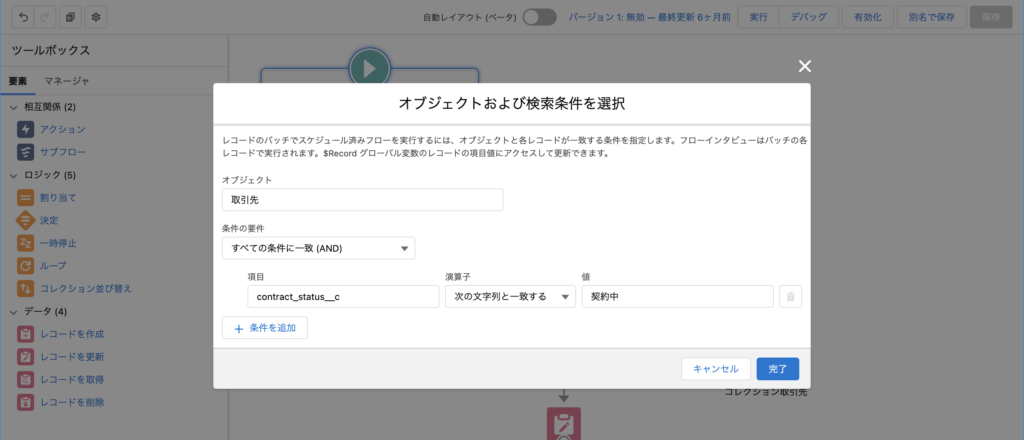Image resolution: width=1024 pixels, height=440 pixels.
Task: Click the キャンセル button
Action: [715, 369]
